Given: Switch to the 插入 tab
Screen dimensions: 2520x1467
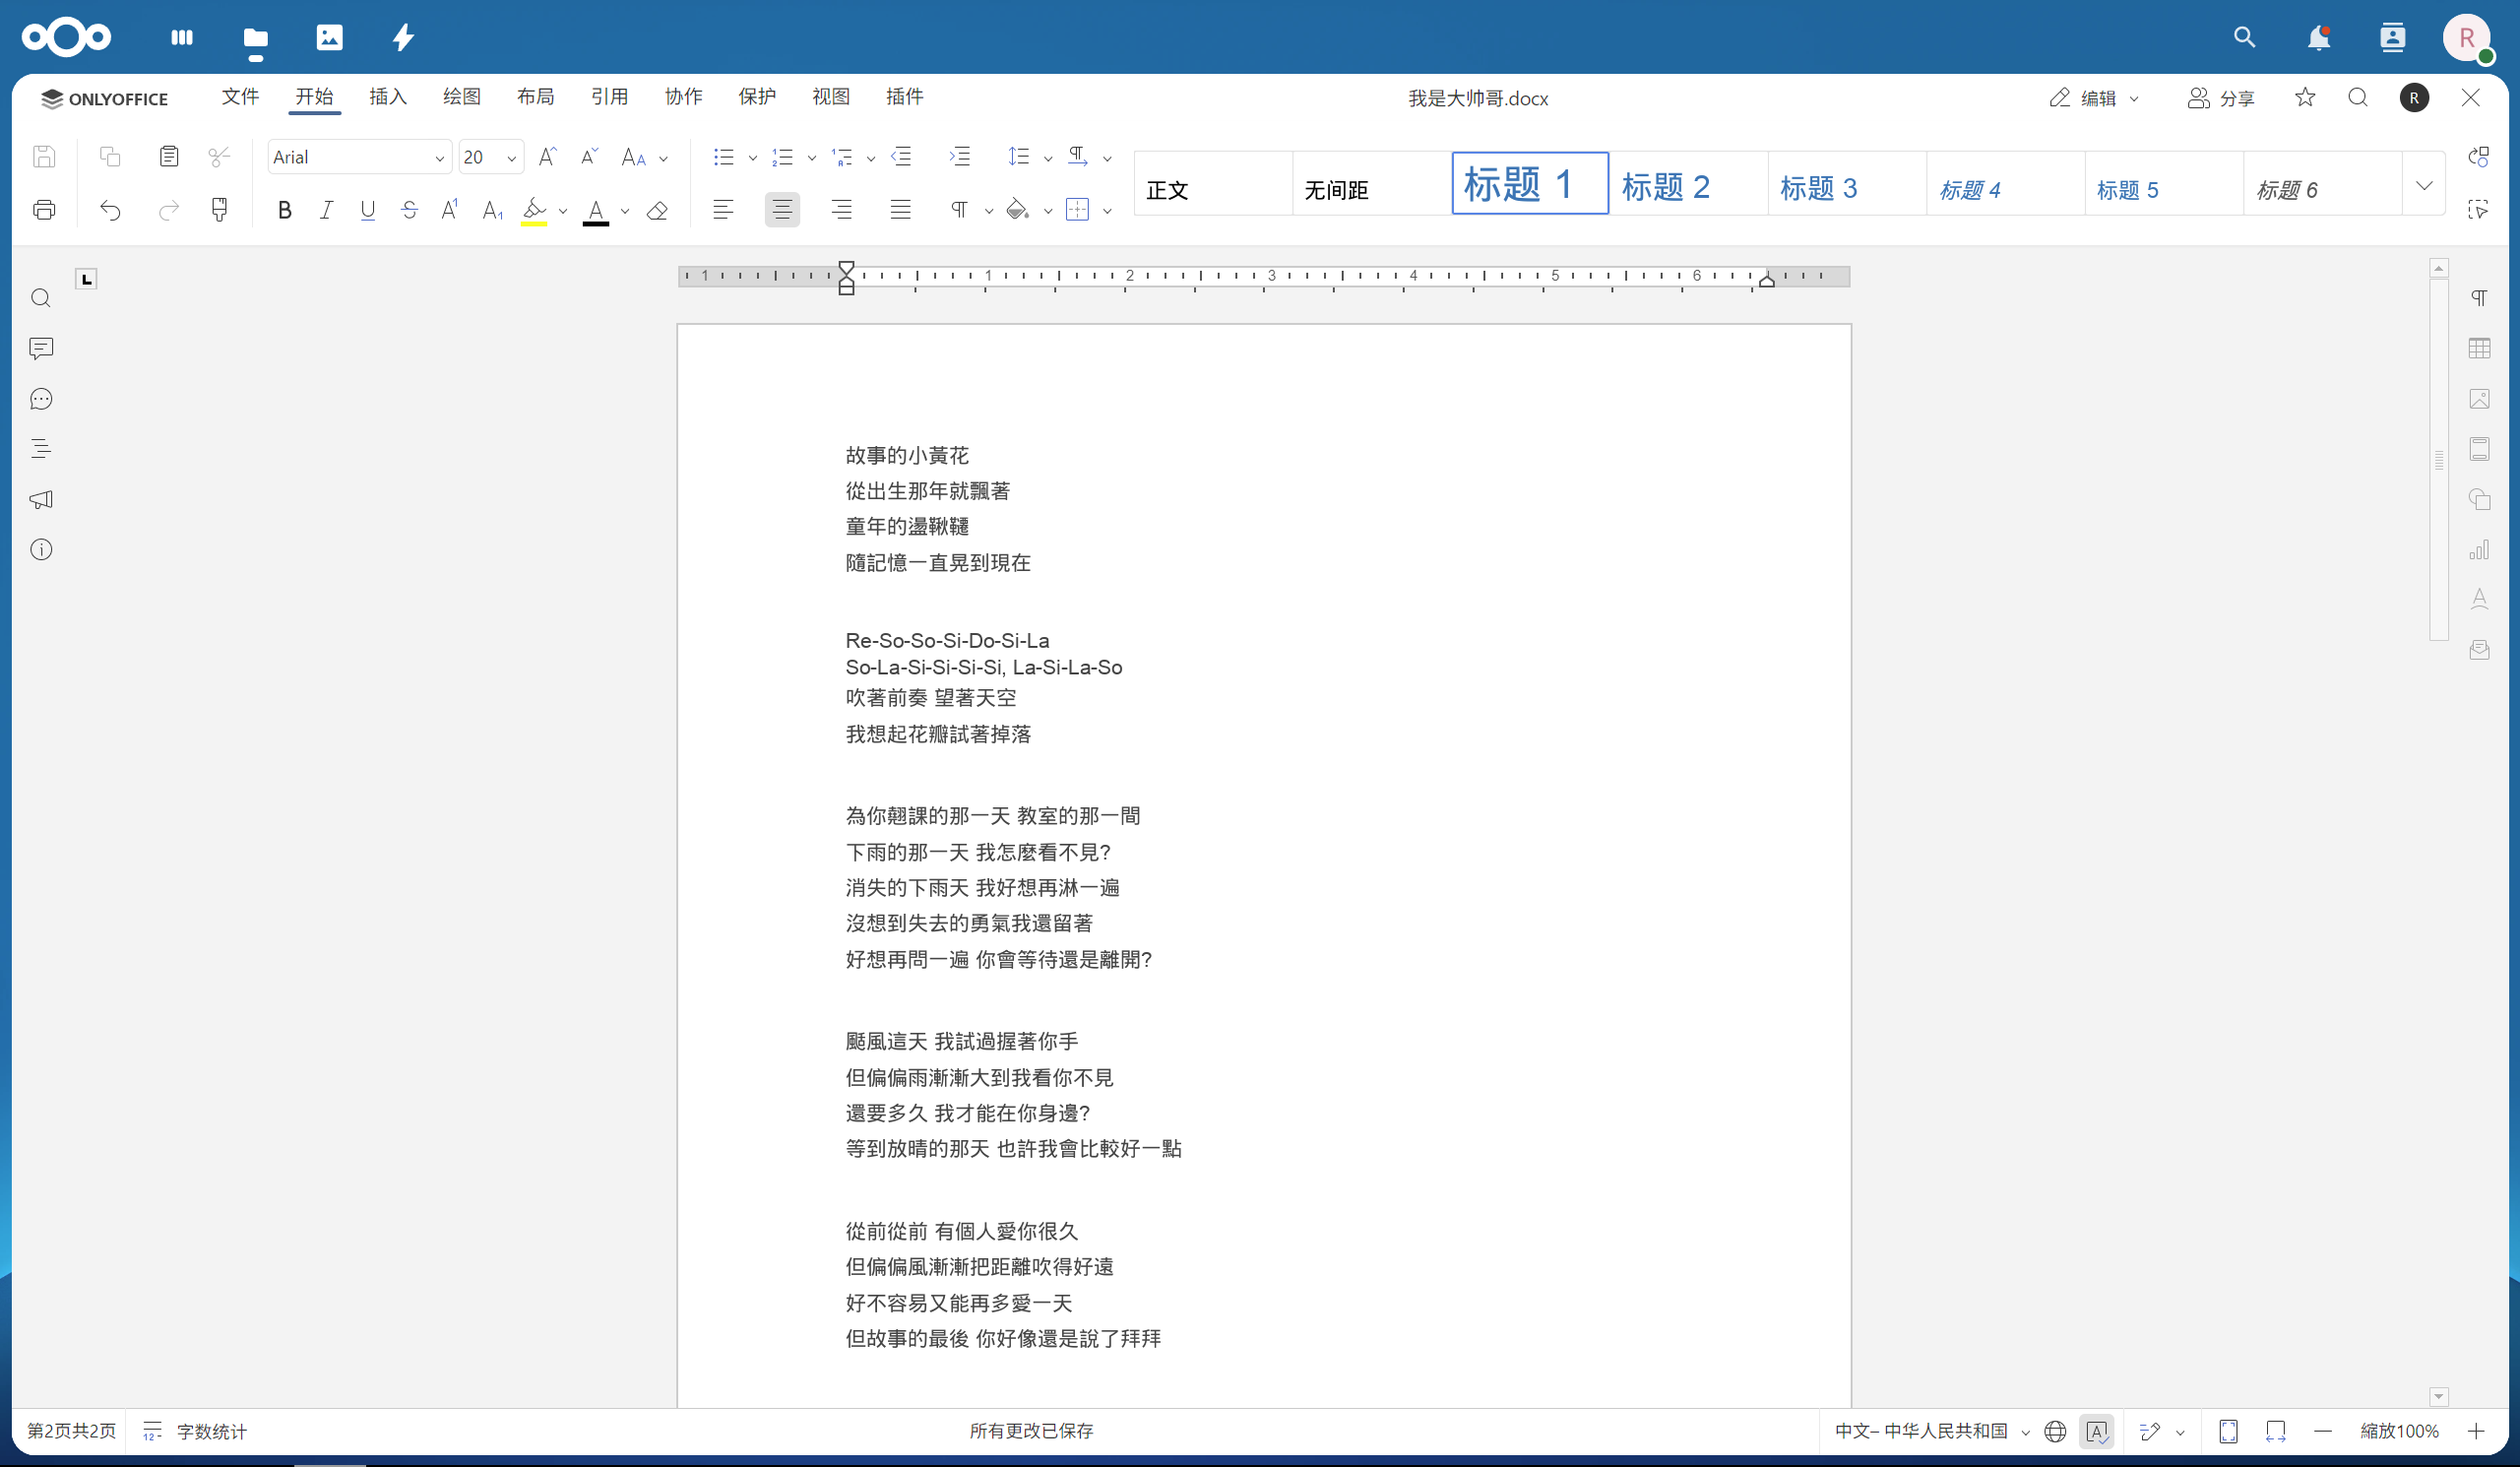Looking at the screenshot, I should click(x=388, y=97).
